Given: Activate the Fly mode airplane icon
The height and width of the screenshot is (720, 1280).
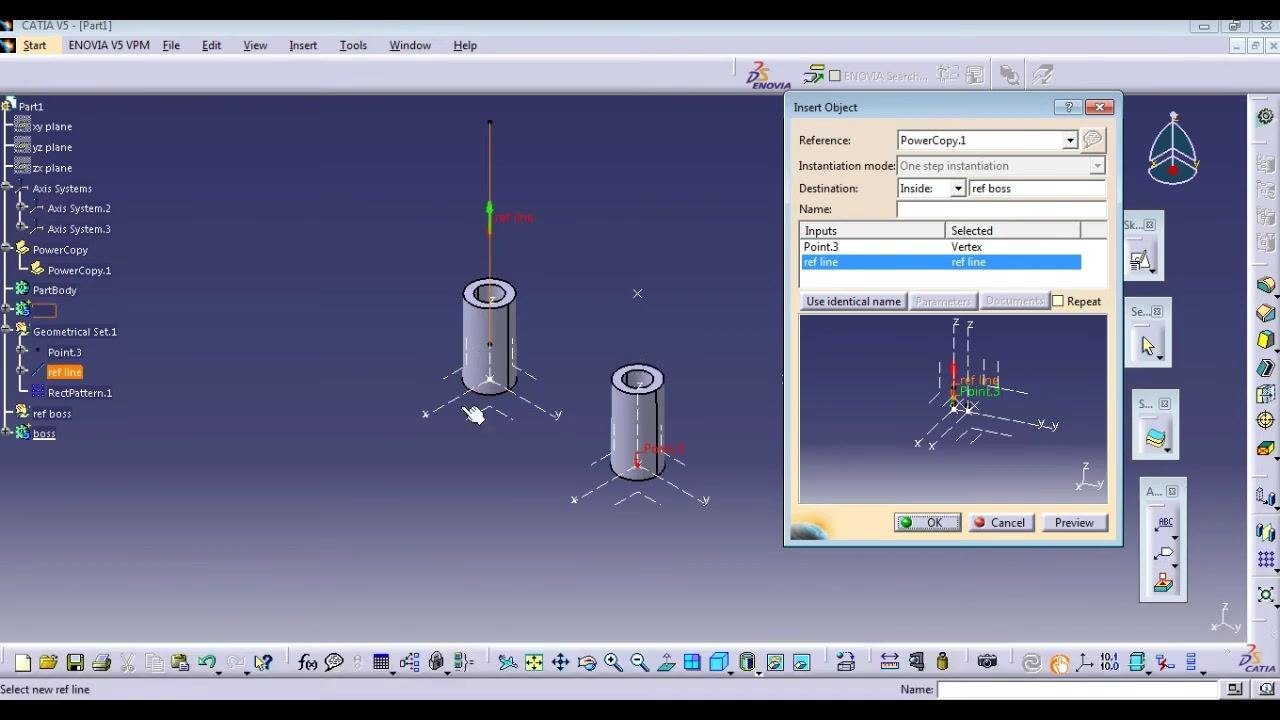Looking at the screenshot, I should (x=508, y=662).
